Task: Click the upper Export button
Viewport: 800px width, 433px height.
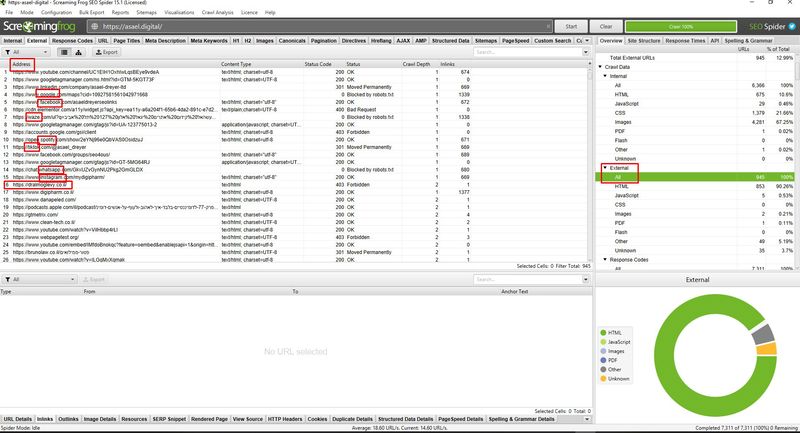Action: click(107, 52)
